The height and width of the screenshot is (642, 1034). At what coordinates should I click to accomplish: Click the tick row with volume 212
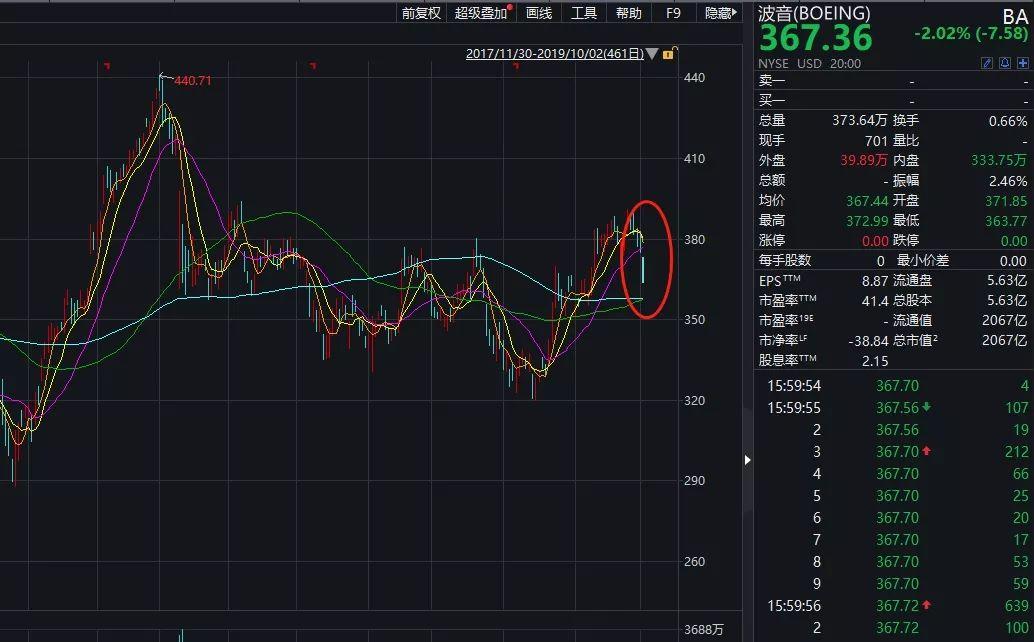[894, 452]
